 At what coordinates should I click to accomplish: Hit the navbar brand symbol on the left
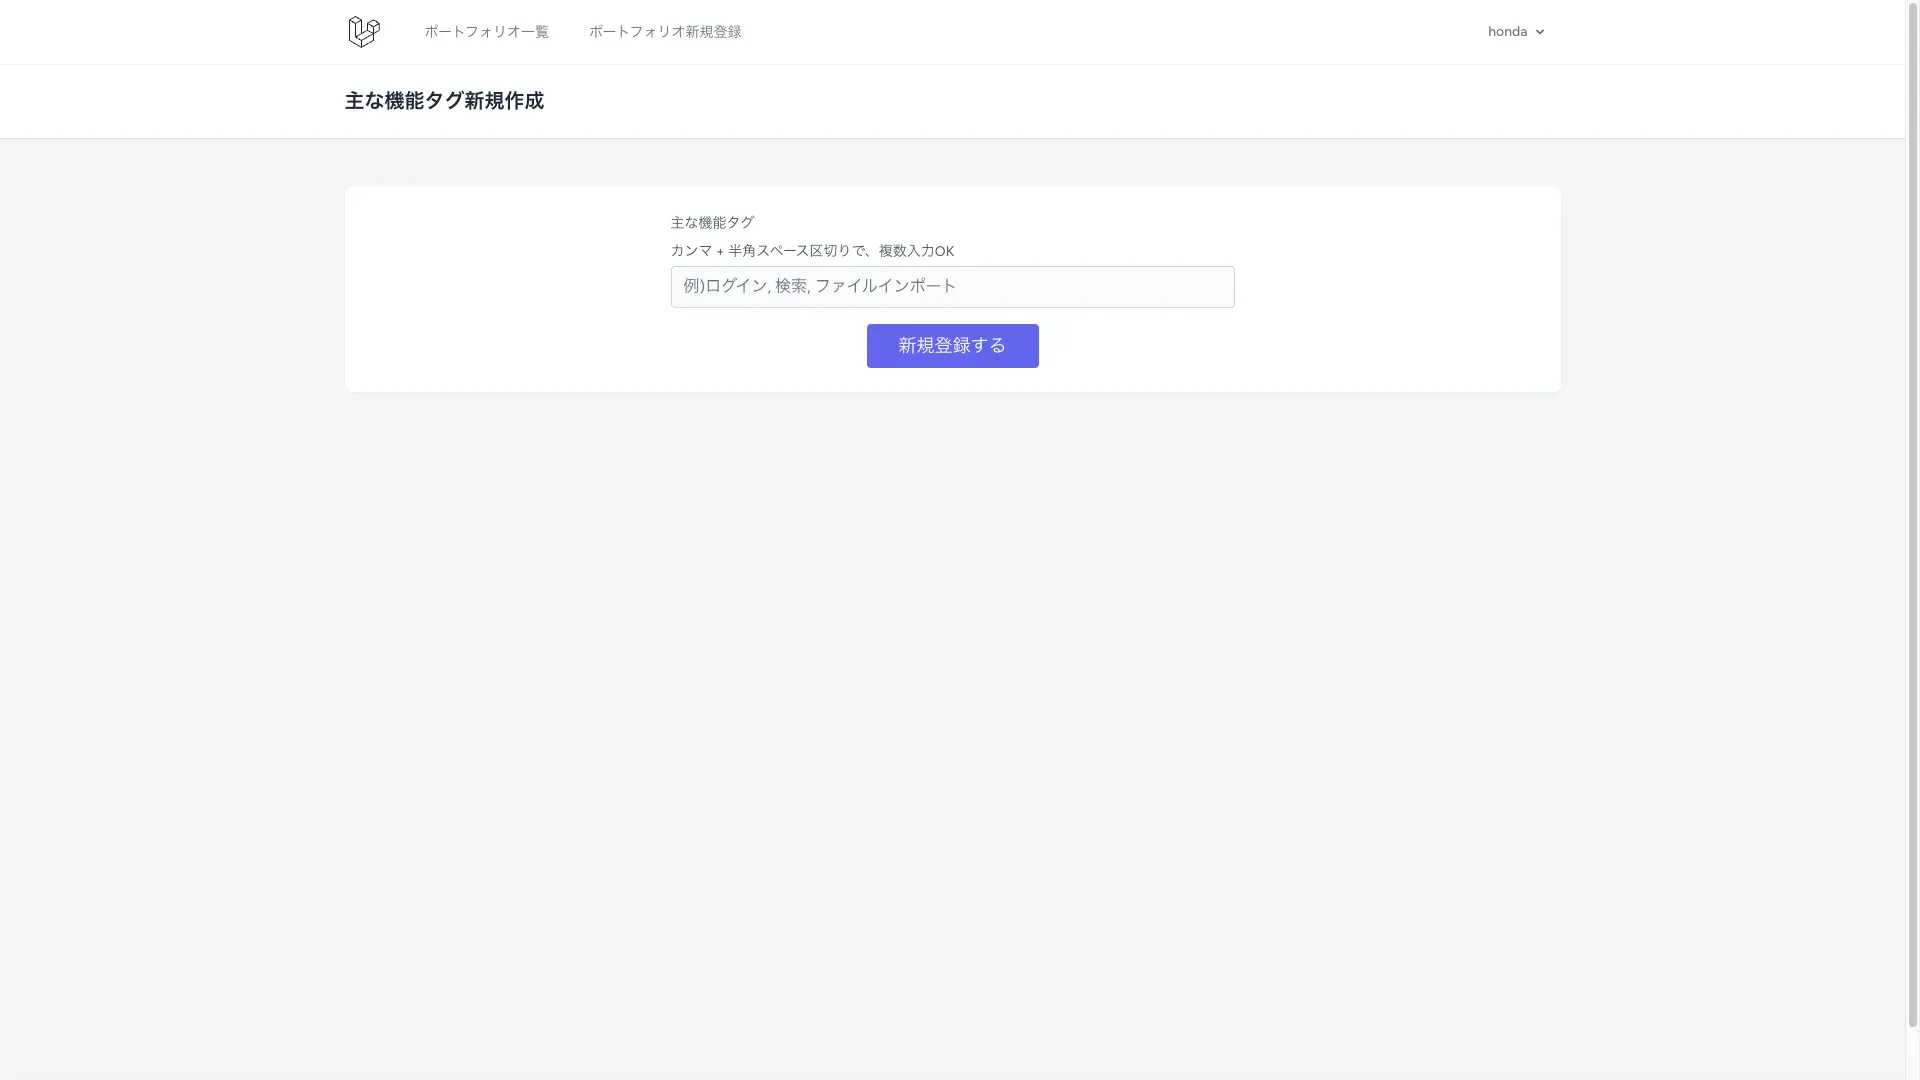pyautogui.click(x=362, y=31)
